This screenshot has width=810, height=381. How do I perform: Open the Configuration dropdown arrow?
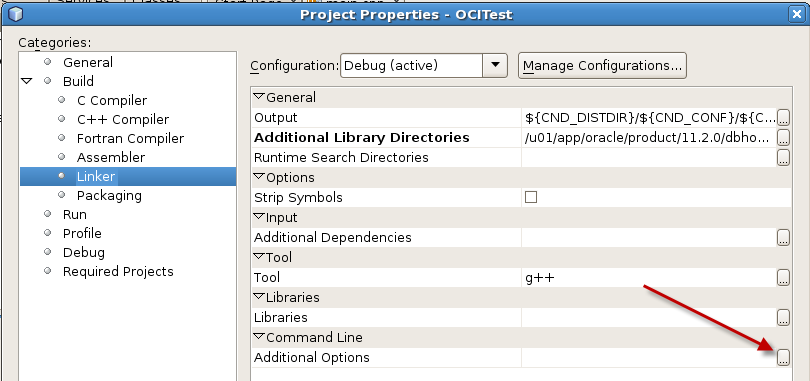coord(495,66)
